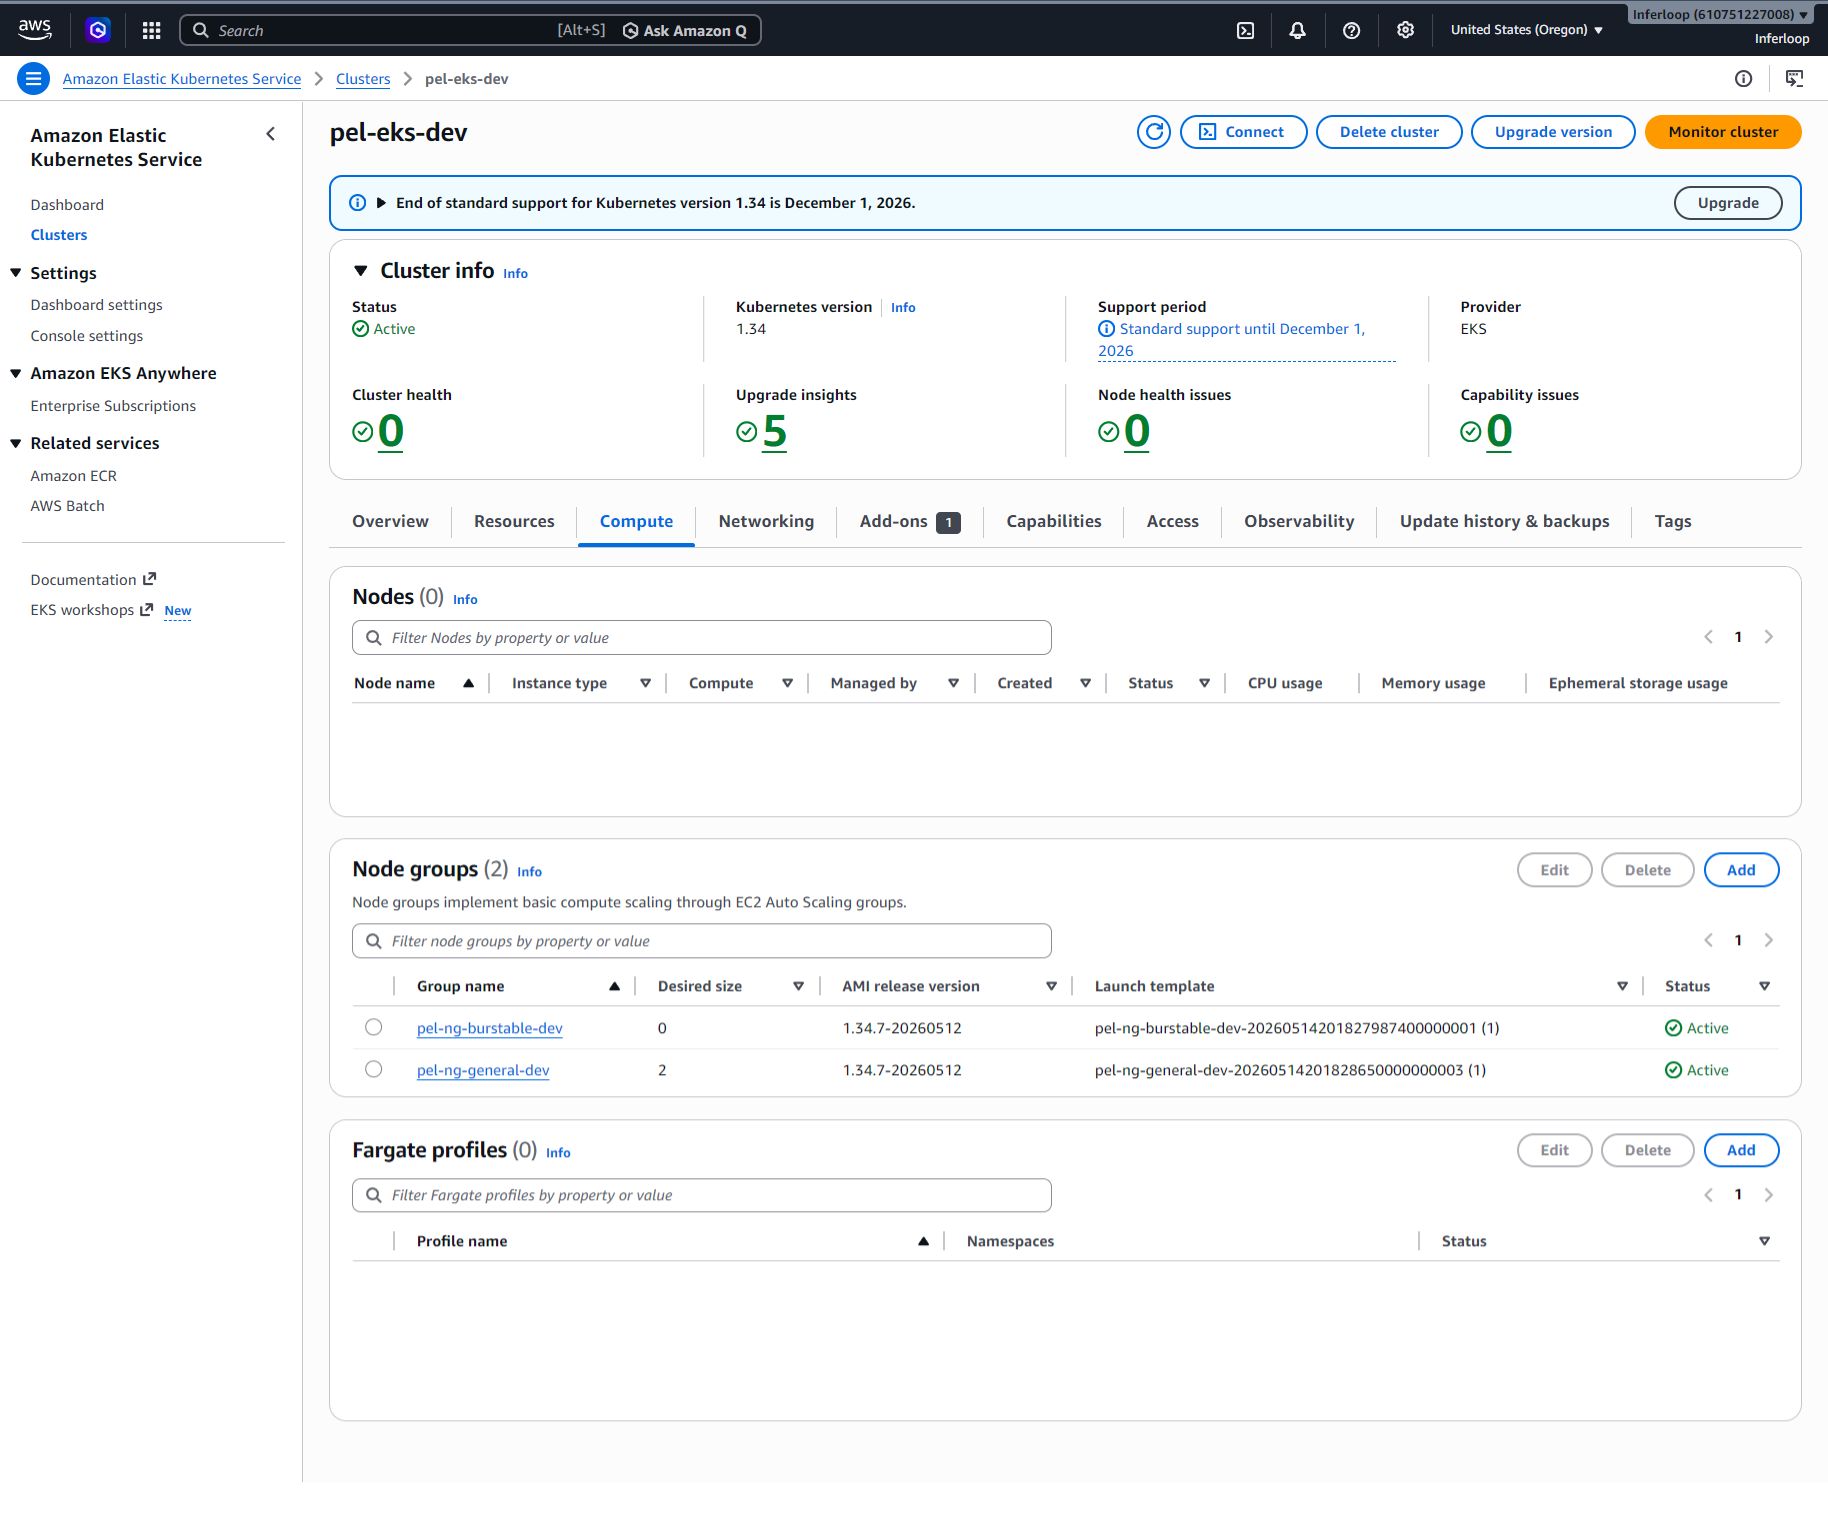Select the pel-ng-burstable-dev radio button
This screenshot has width=1828, height=1520.
click(x=374, y=1027)
